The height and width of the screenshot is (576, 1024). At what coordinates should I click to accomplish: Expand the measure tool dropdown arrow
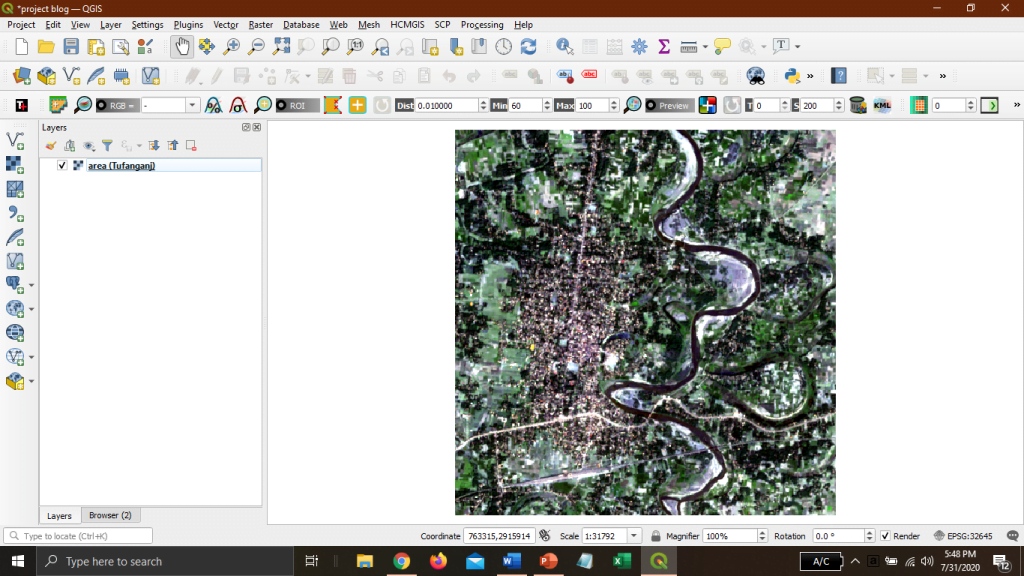click(705, 46)
